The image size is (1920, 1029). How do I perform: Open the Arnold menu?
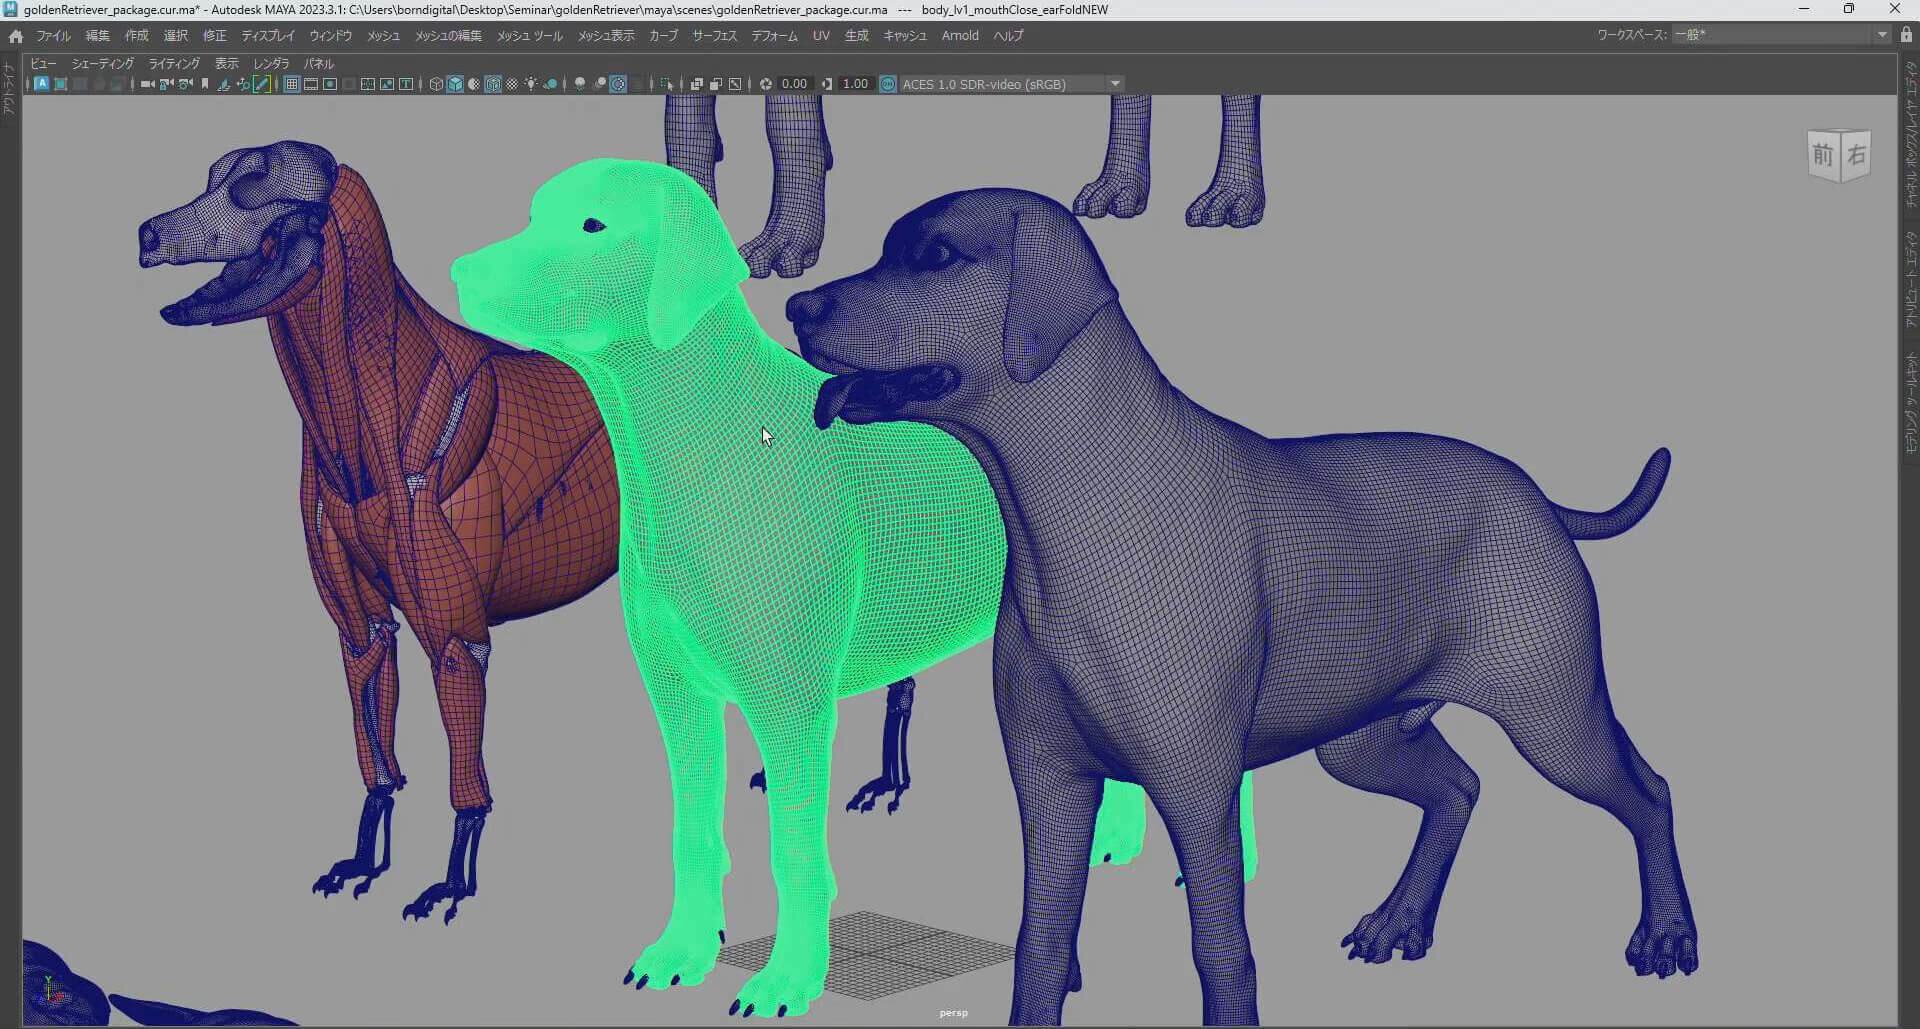[x=960, y=36]
